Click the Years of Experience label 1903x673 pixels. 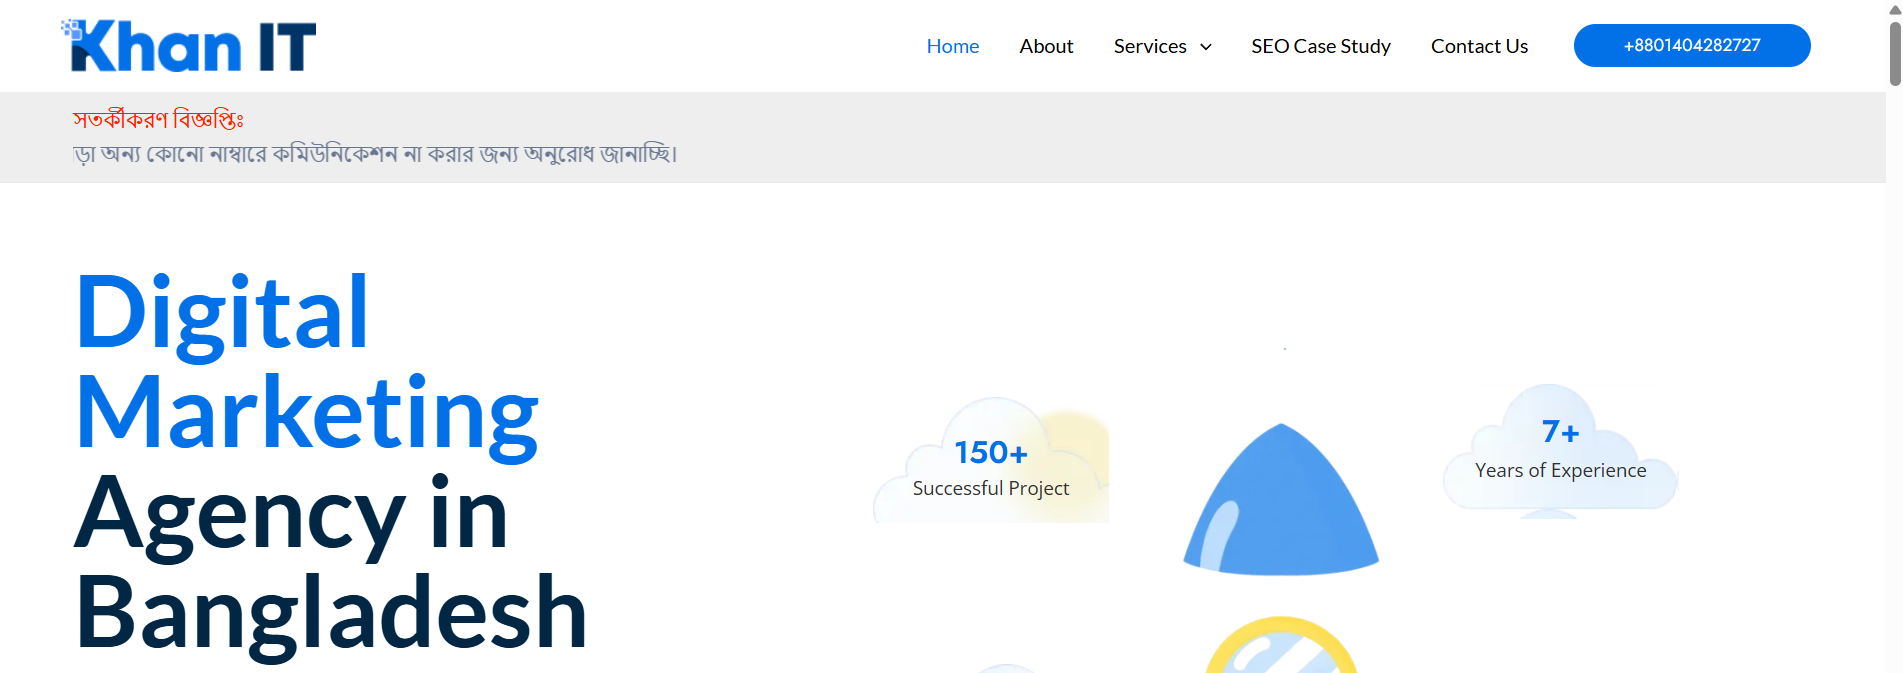tap(1560, 471)
